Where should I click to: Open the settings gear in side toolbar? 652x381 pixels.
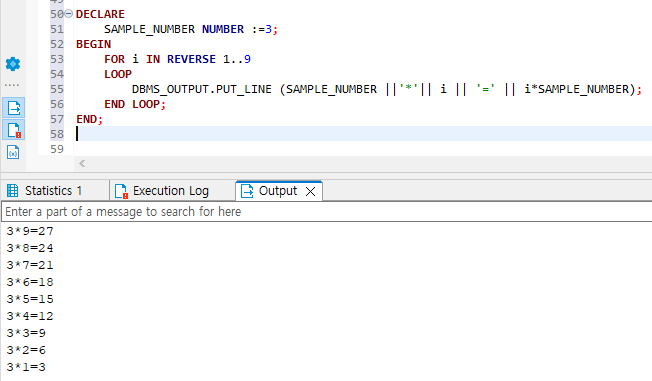(13, 64)
